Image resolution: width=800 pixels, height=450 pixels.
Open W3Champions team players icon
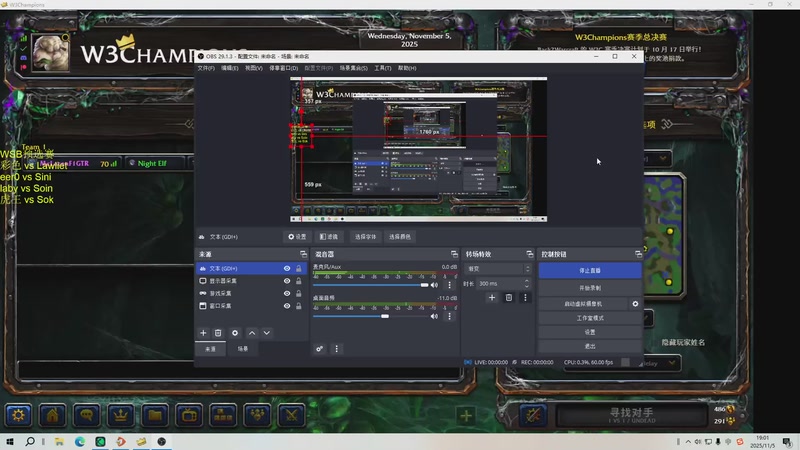point(258,415)
